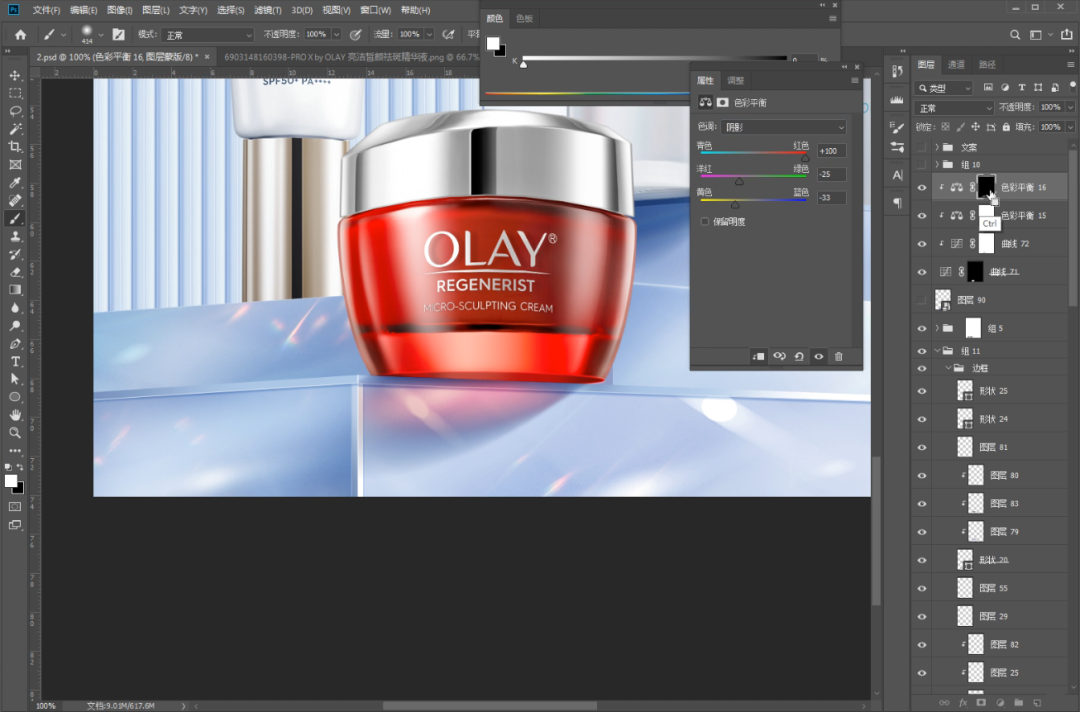Show the 图层 90 layer
Viewport: 1080px width, 712px height.
[x=922, y=300]
